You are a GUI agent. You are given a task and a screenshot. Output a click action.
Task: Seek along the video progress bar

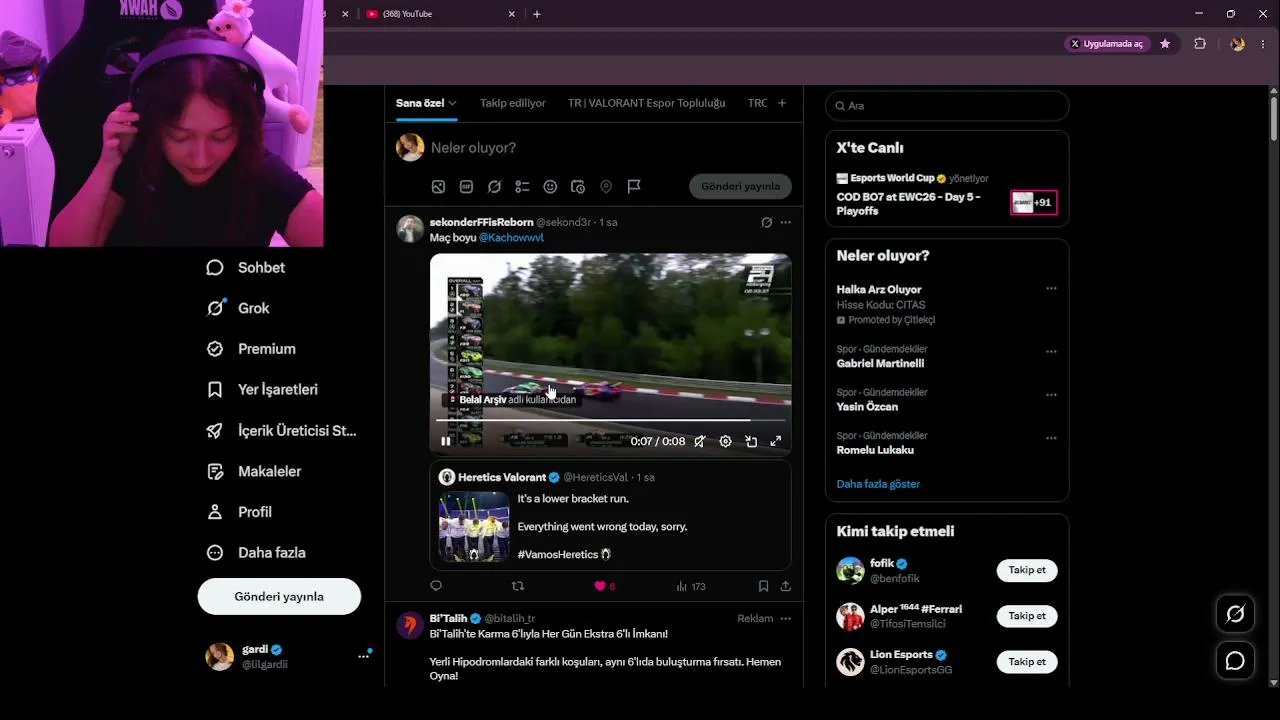click(610, 420)
